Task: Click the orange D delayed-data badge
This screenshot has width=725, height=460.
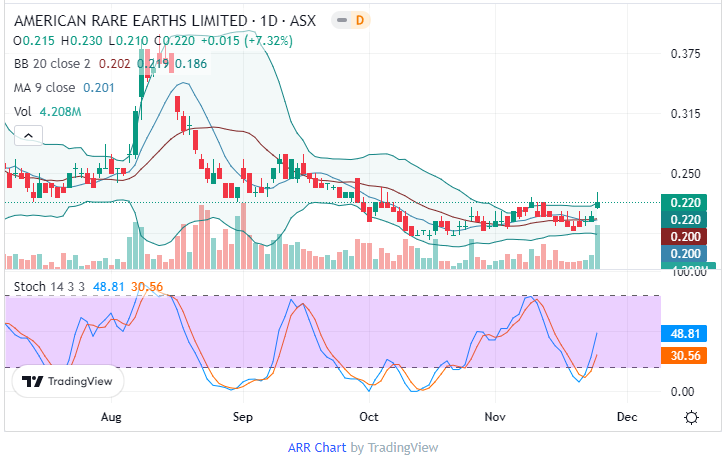Action: pos(361,20)
